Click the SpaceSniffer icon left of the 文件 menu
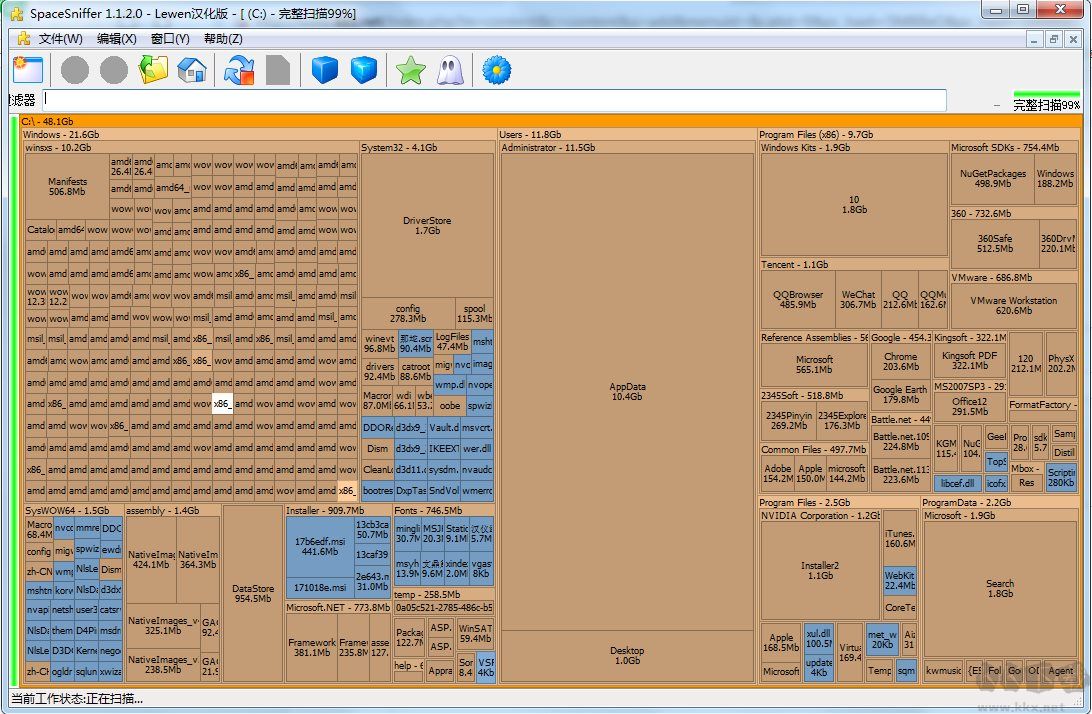The width and height of the screenshot is (1092, 714). coord(24,39)
